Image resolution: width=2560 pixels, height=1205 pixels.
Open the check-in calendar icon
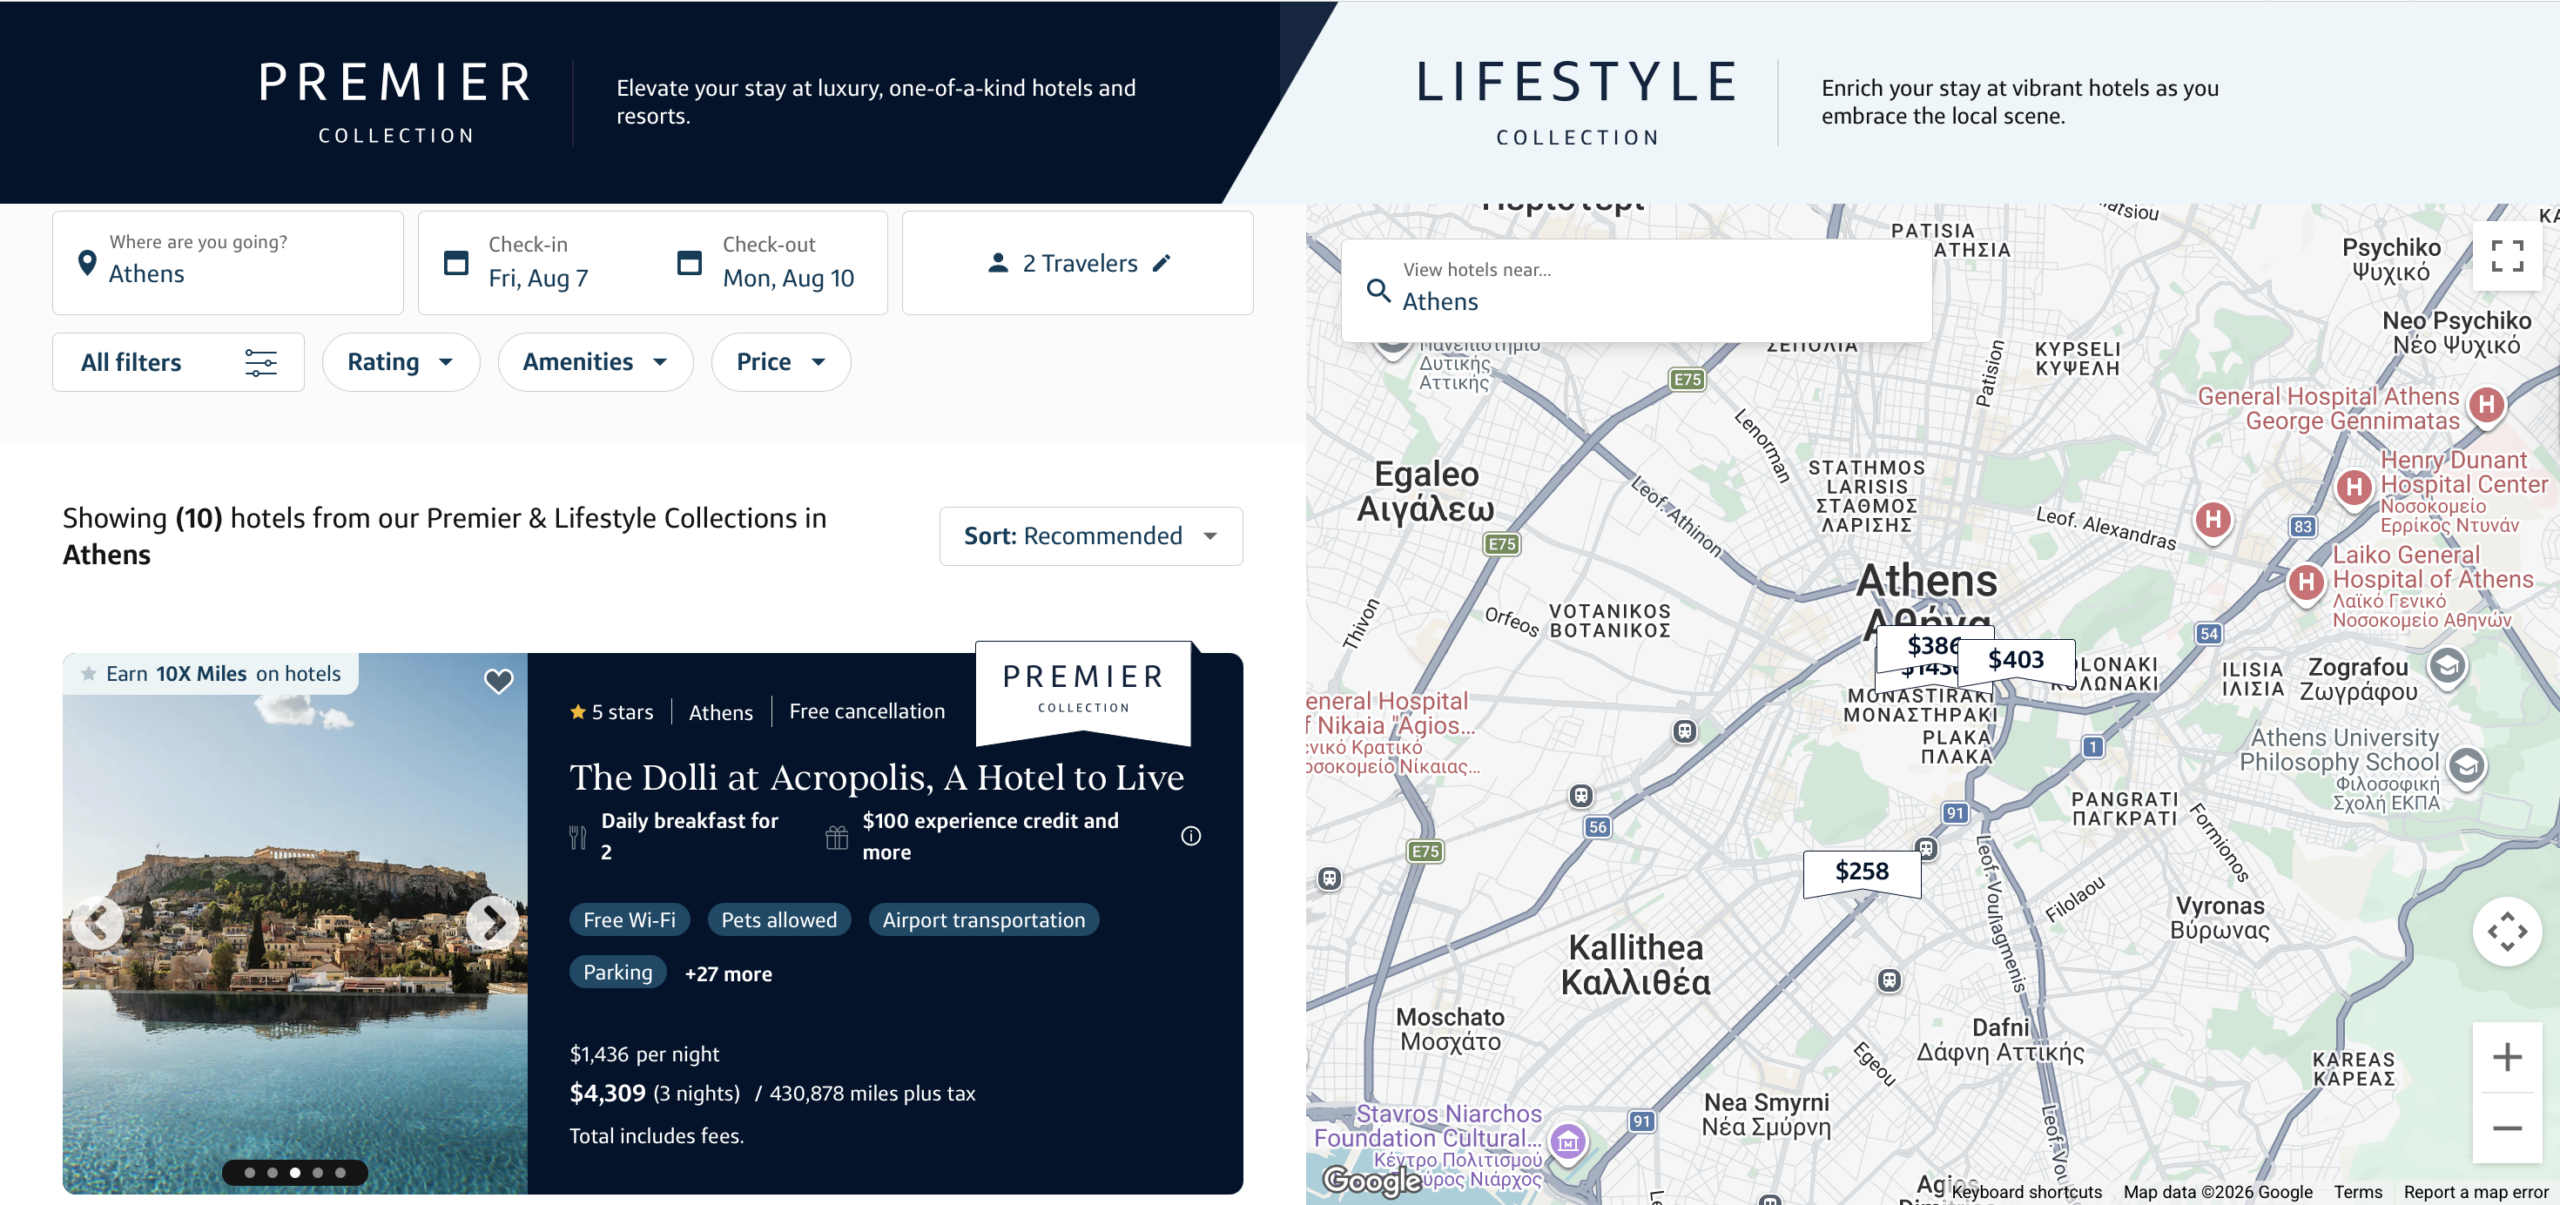click(456, 263)
